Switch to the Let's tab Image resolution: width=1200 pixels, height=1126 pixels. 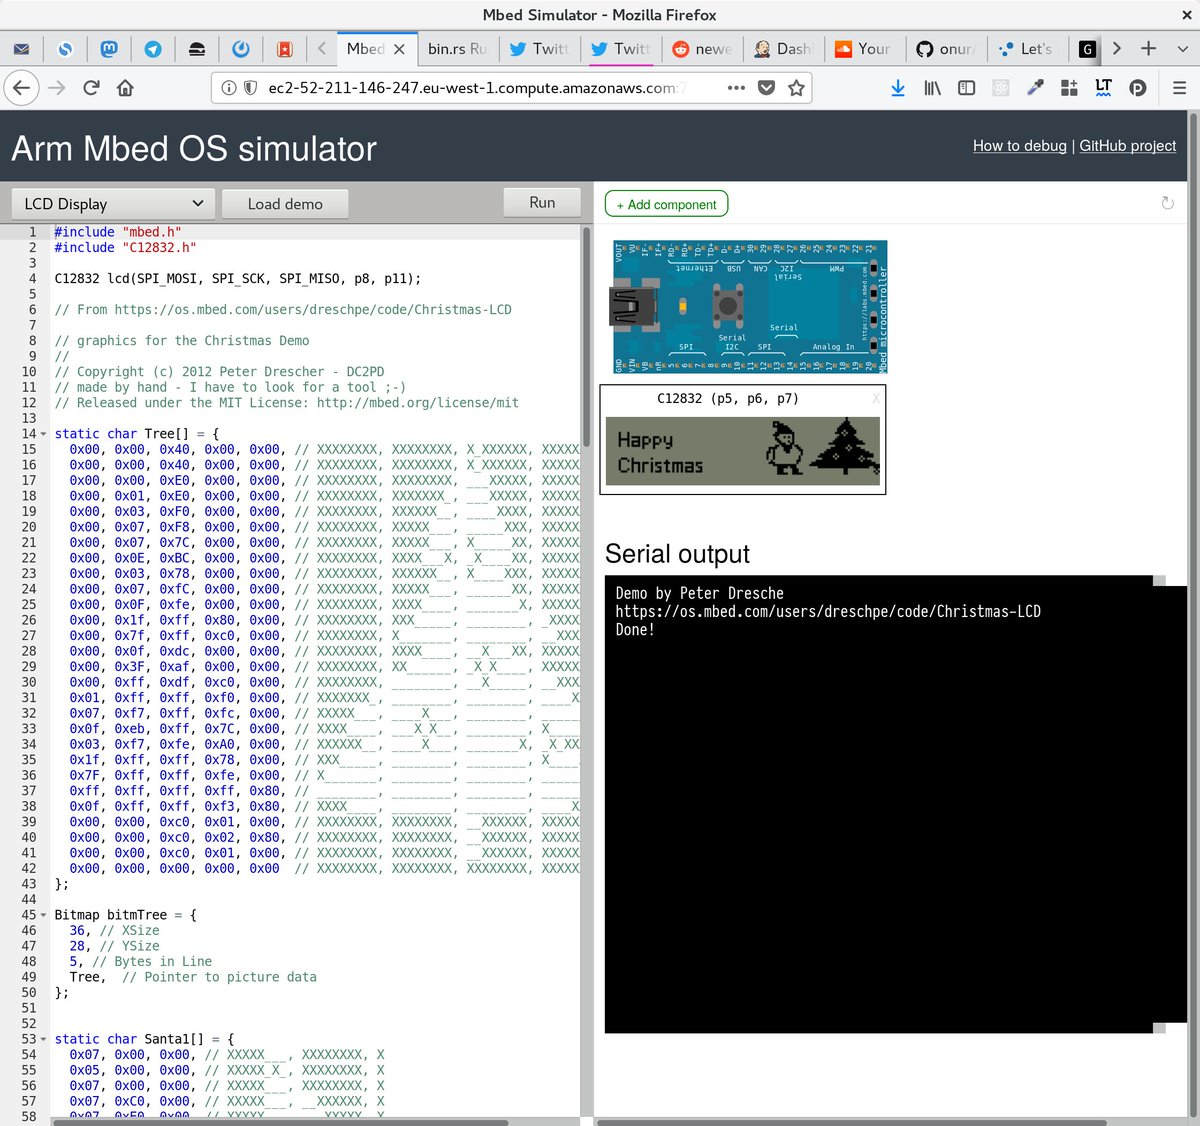tap(1027, 49)
